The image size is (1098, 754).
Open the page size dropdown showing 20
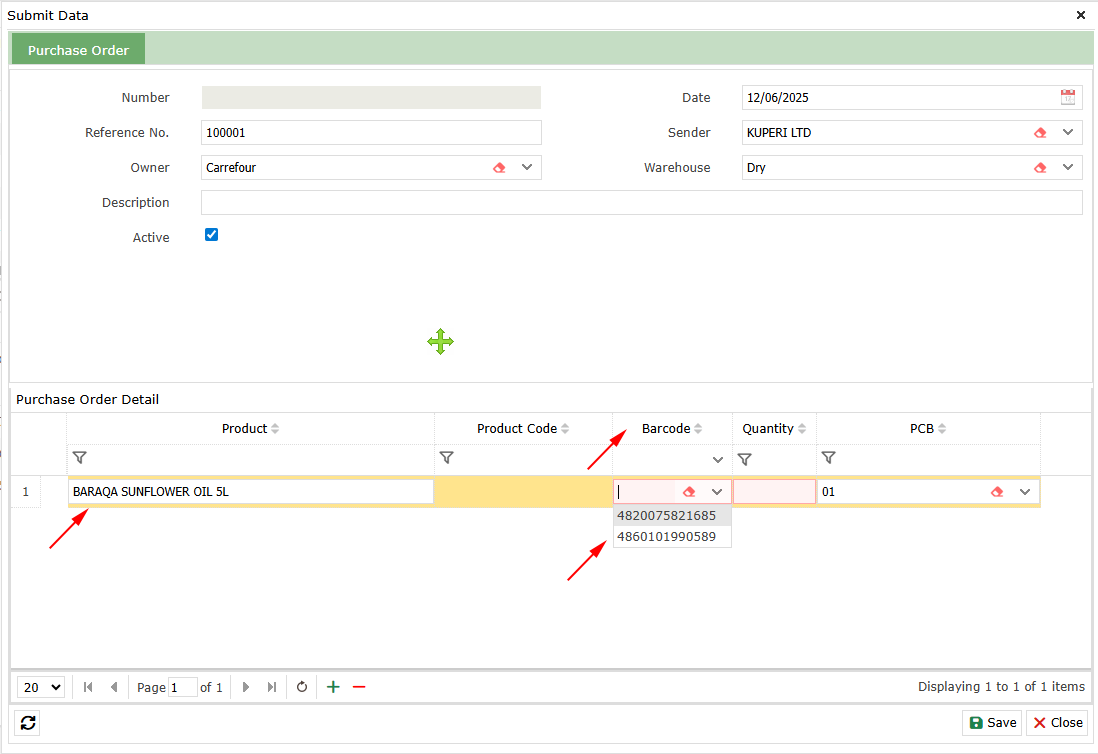coord(42,687)
